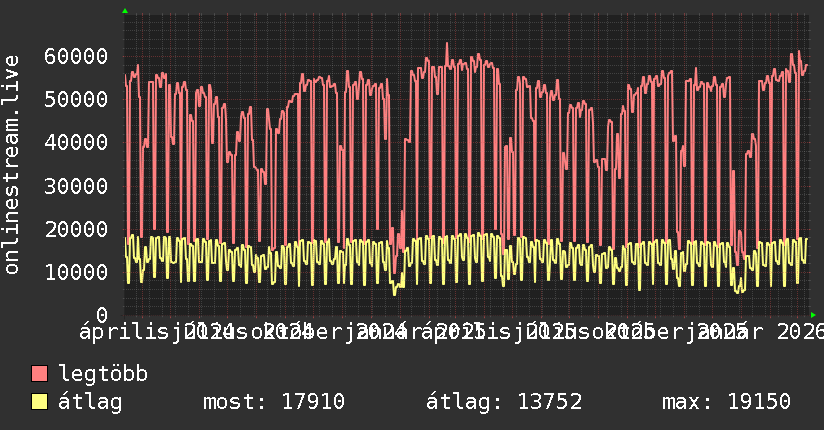
Task: Click the yellow átlag legend swatch
Action: pyautogui.click(x=39, y=402)
